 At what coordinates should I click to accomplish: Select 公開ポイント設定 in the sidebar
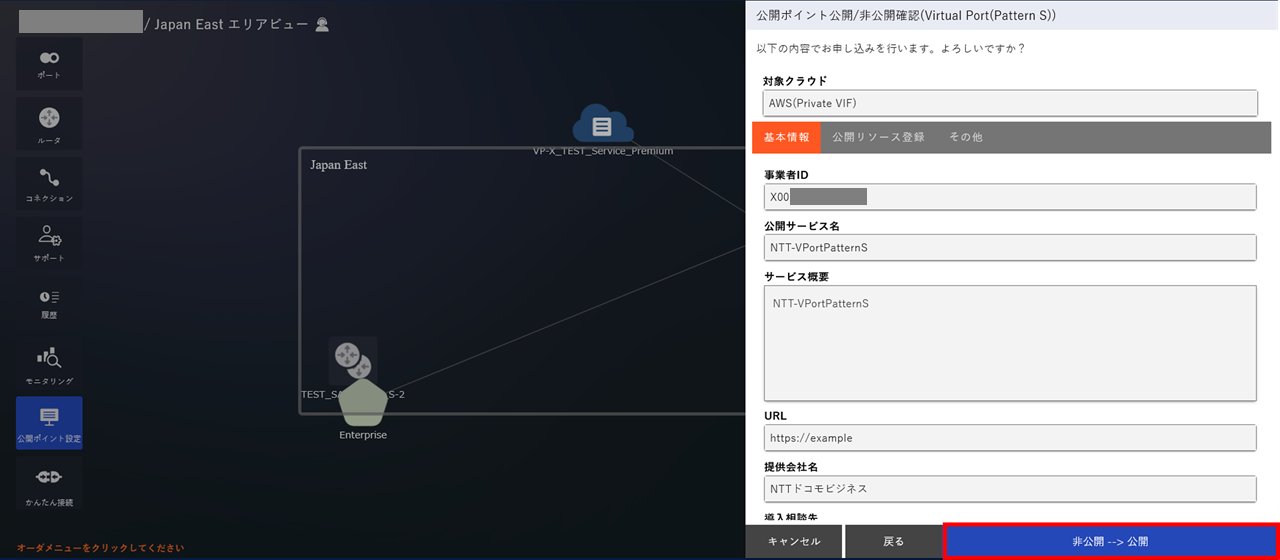click(49, 423)
